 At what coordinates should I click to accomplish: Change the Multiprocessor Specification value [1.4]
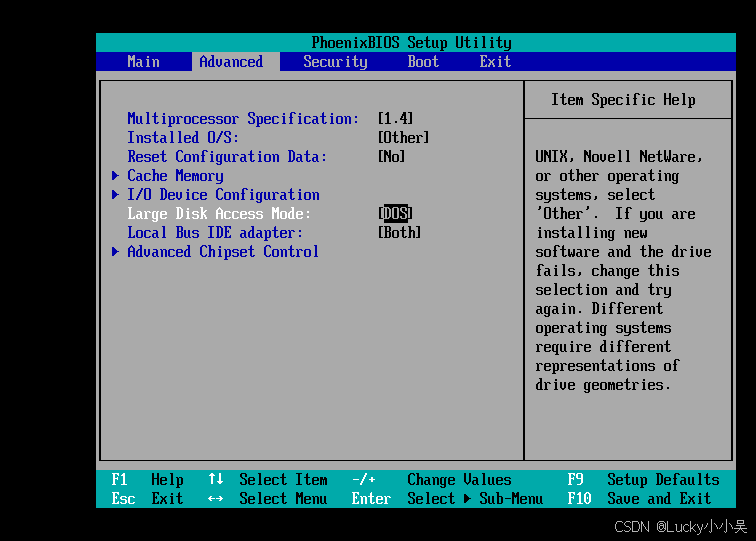click(395, 119)
